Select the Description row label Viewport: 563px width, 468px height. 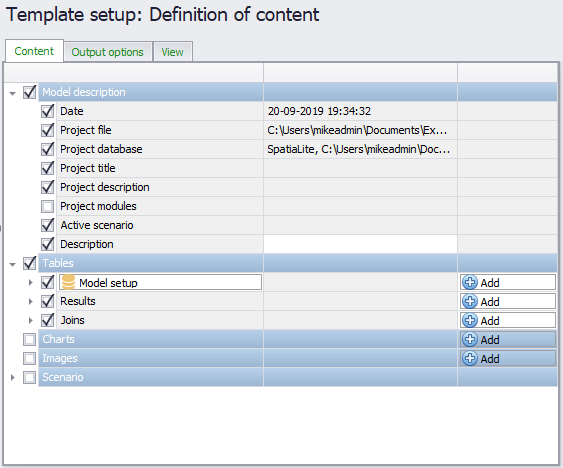(x=87, y=245)
